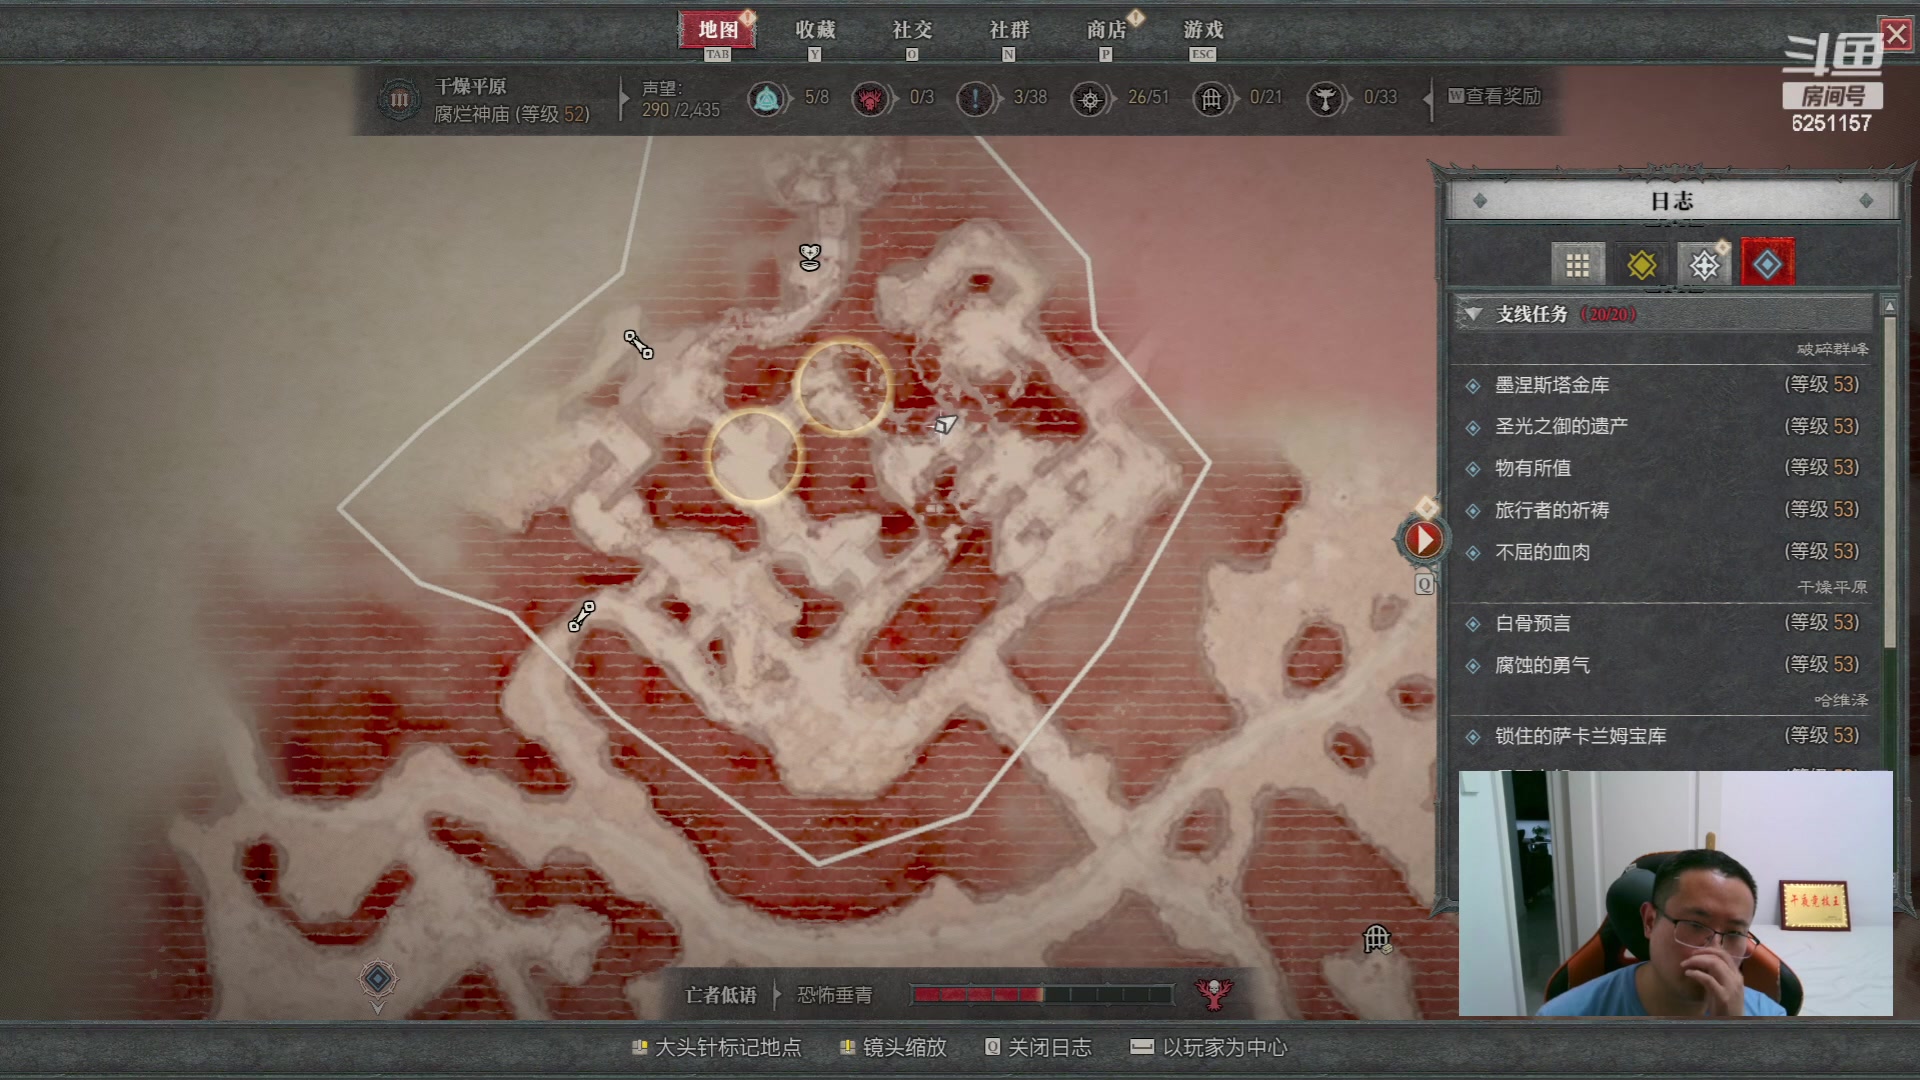Viewport: 1920px width, 1080px height.
Task: Click the stronghold icon showing 0/3
Action: pyautogui.click(x=870, y=98)
